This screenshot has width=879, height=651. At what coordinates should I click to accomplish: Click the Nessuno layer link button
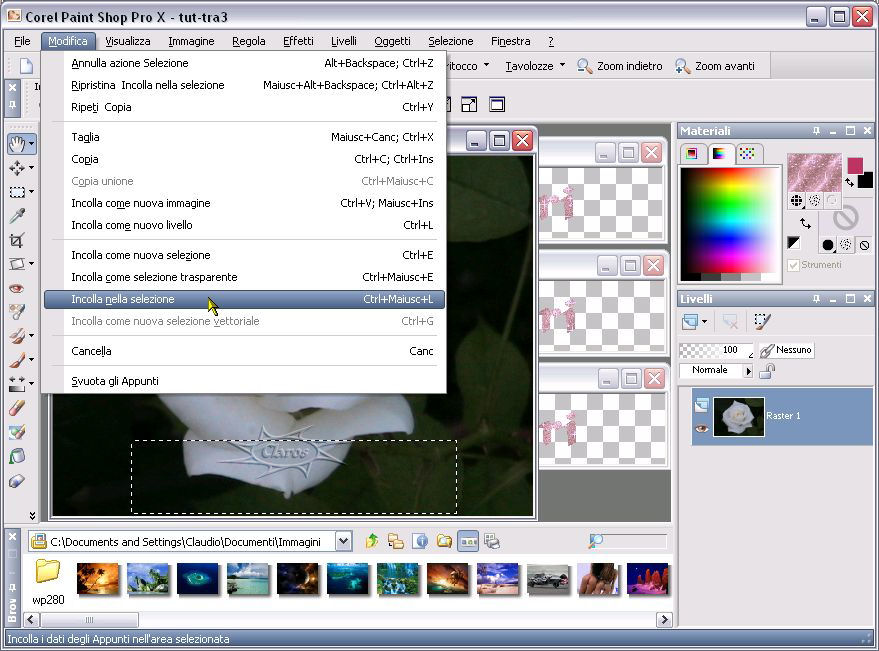click(x=786, y=350)
